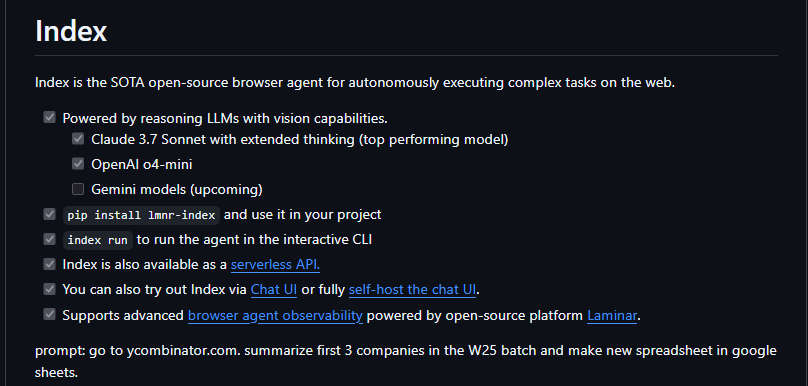808x386 pixels.
Task: Visit the Laminar link
Action: (x=612, y=315)
